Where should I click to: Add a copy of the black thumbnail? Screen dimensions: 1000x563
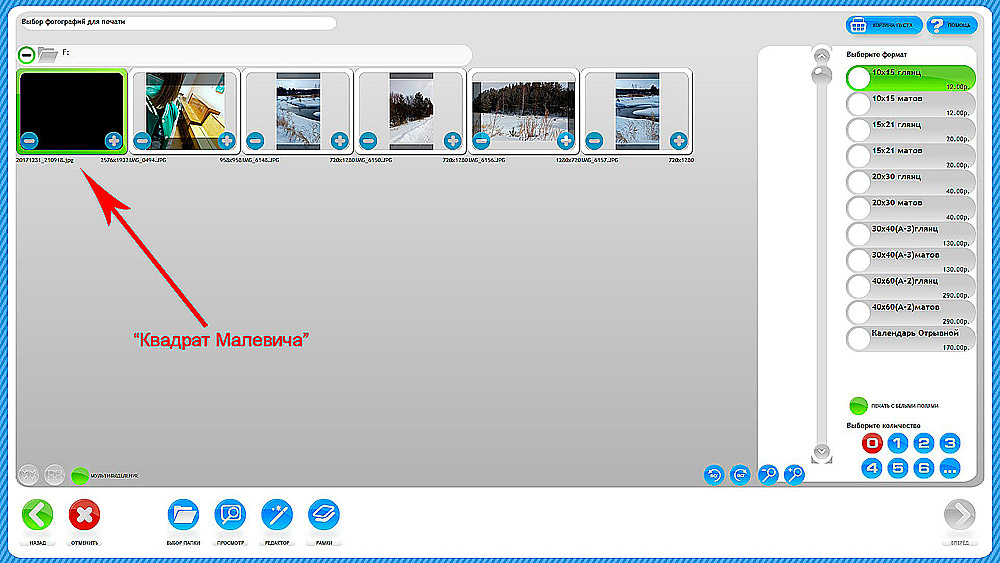coord(113,141)
